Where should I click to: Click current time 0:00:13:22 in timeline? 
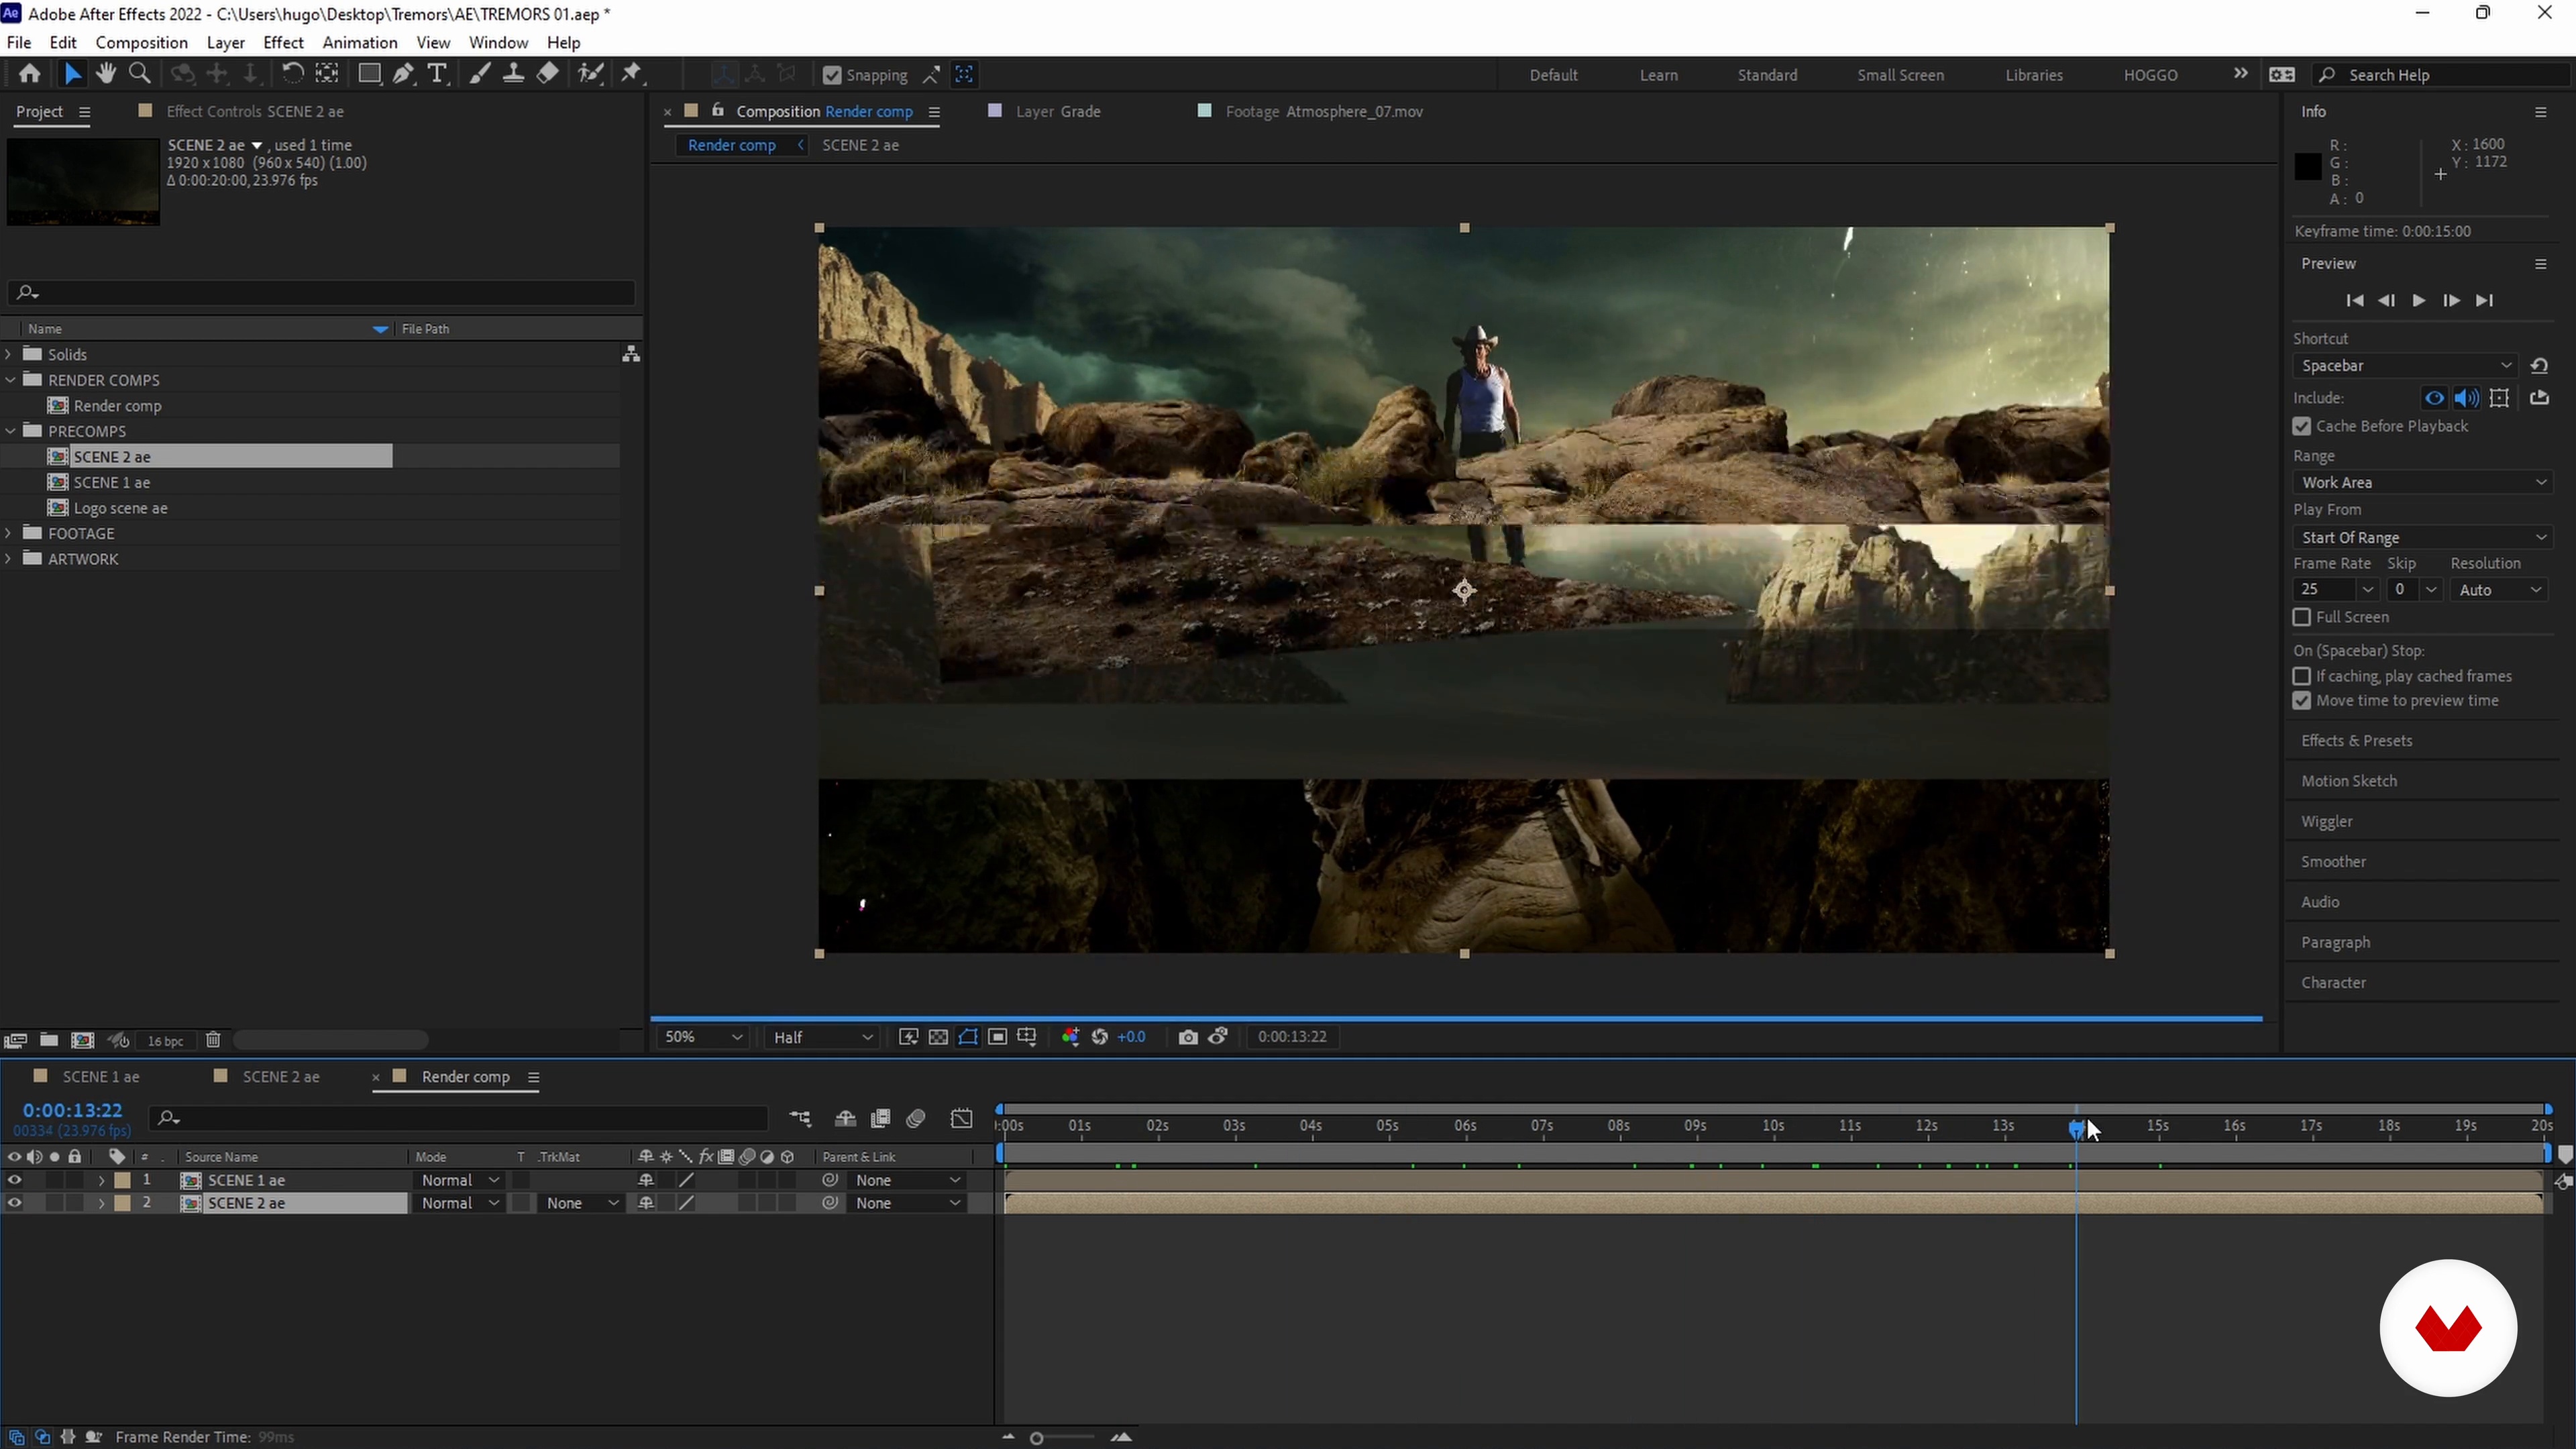pos(72,1110)
